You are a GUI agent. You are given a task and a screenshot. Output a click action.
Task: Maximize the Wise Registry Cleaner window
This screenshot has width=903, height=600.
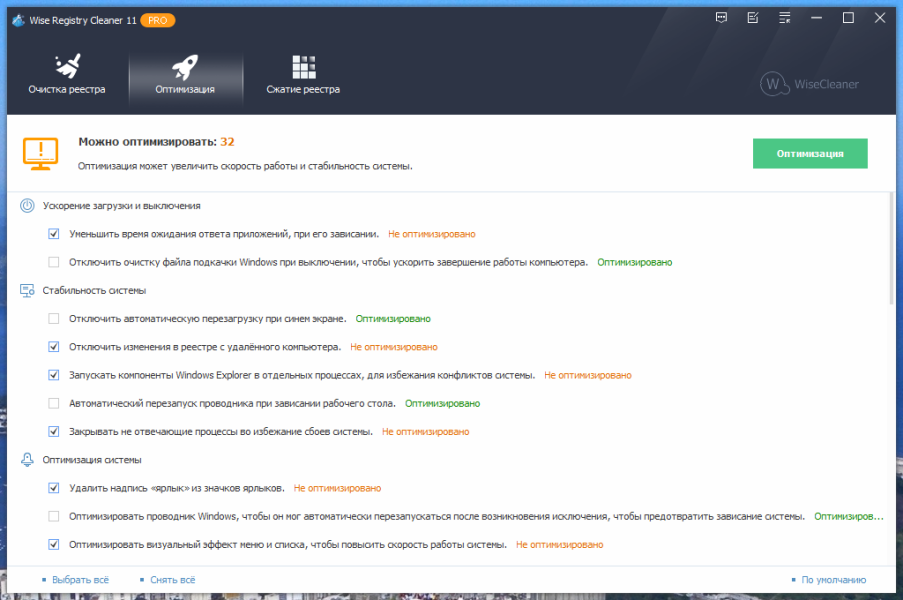[848, 18]
